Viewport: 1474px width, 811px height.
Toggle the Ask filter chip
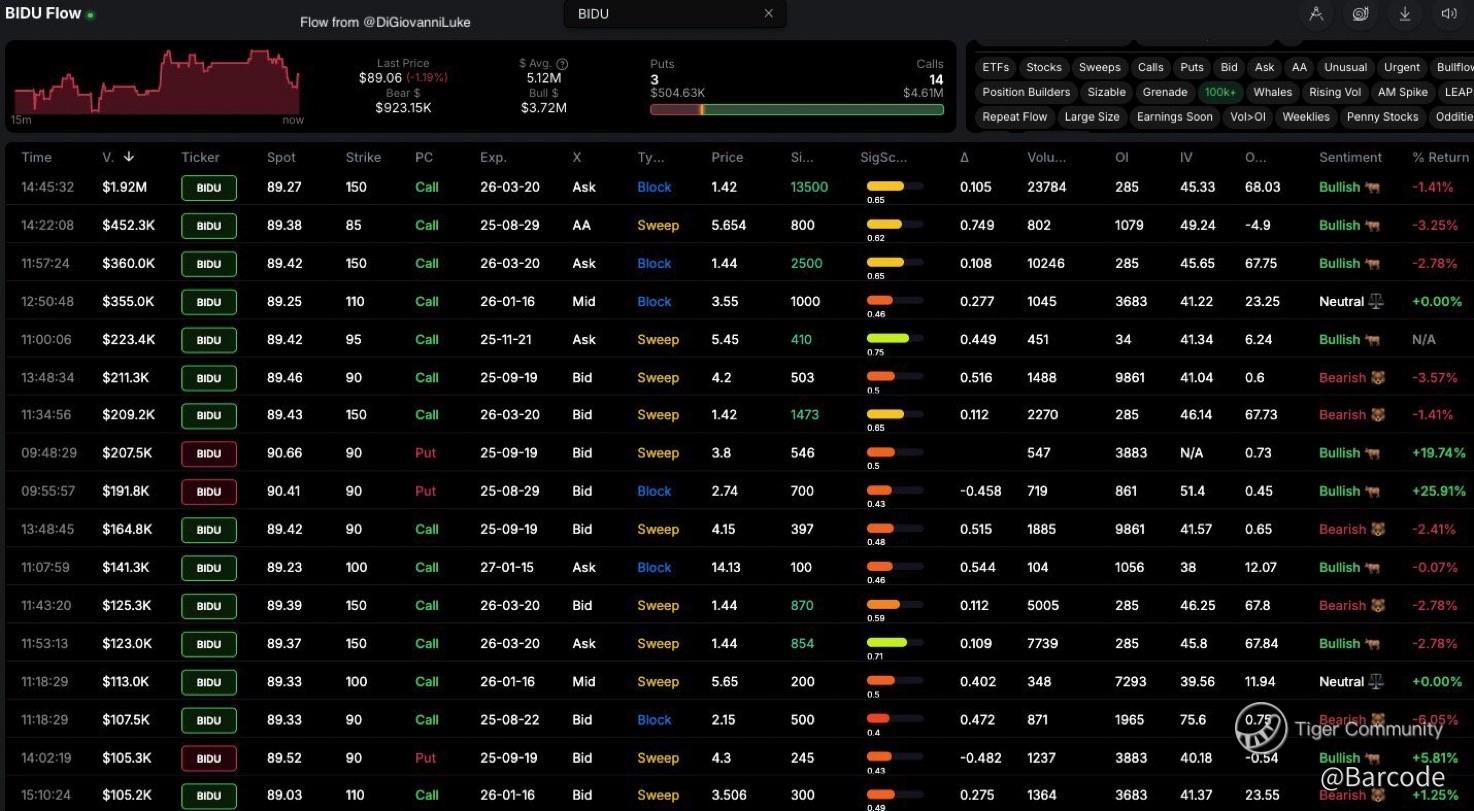pyautogui.click(x=1265, y=67)
